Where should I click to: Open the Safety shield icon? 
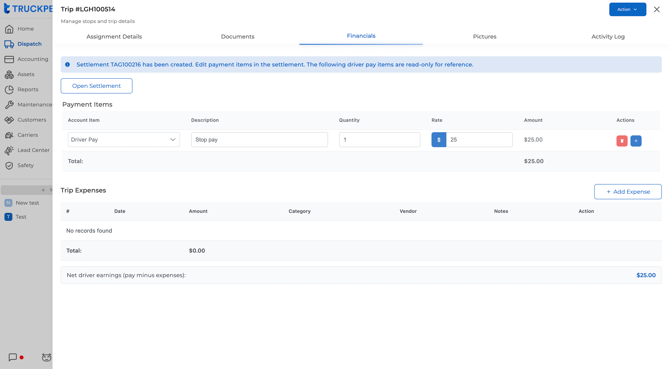[9, 165]
